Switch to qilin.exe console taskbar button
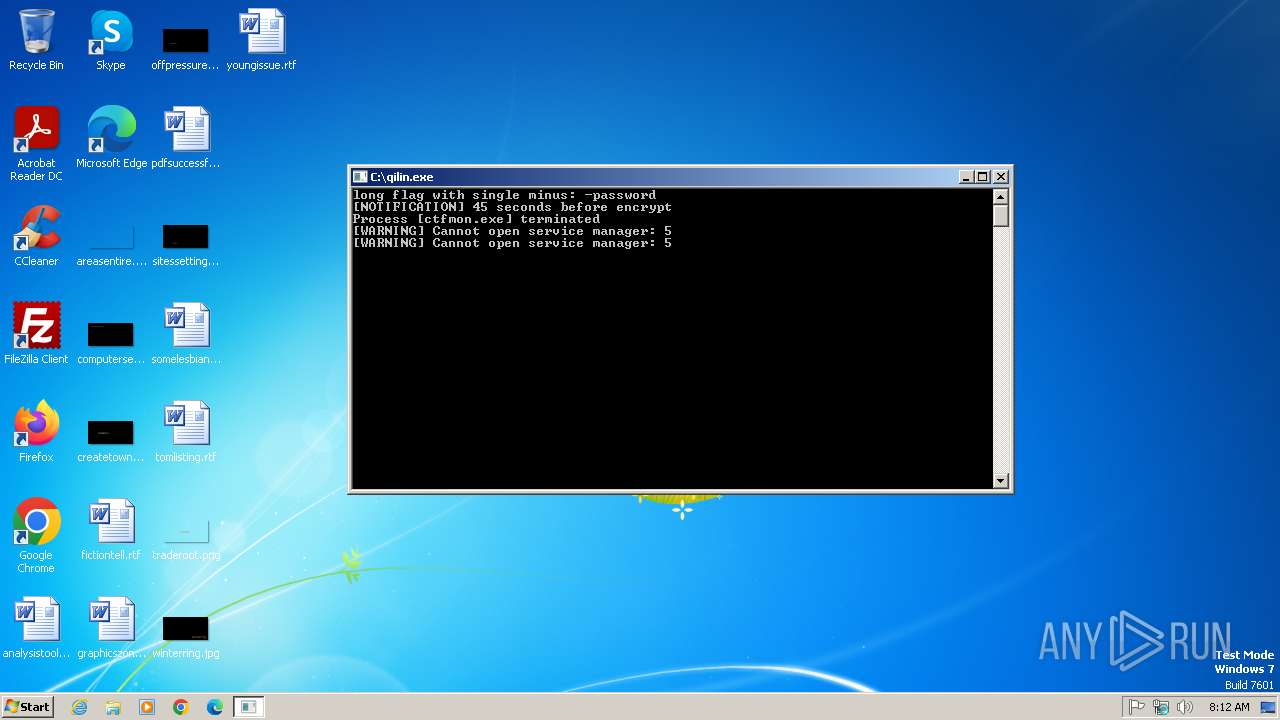Screen dimensions: 1280x720 point(249,707)
